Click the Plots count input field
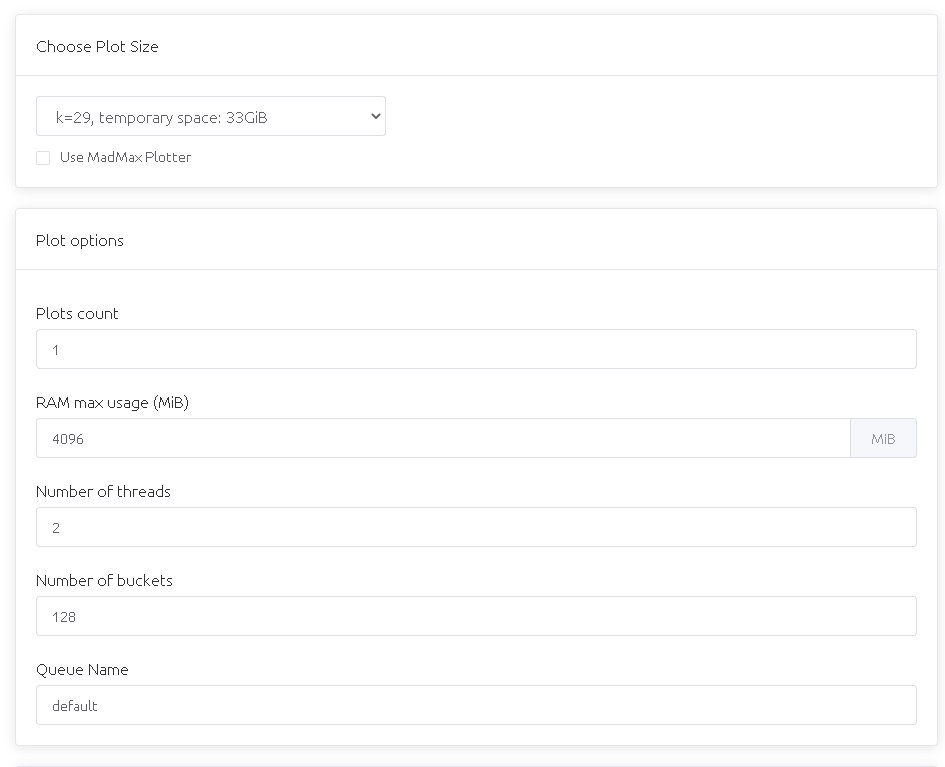 tap(476, 349)
